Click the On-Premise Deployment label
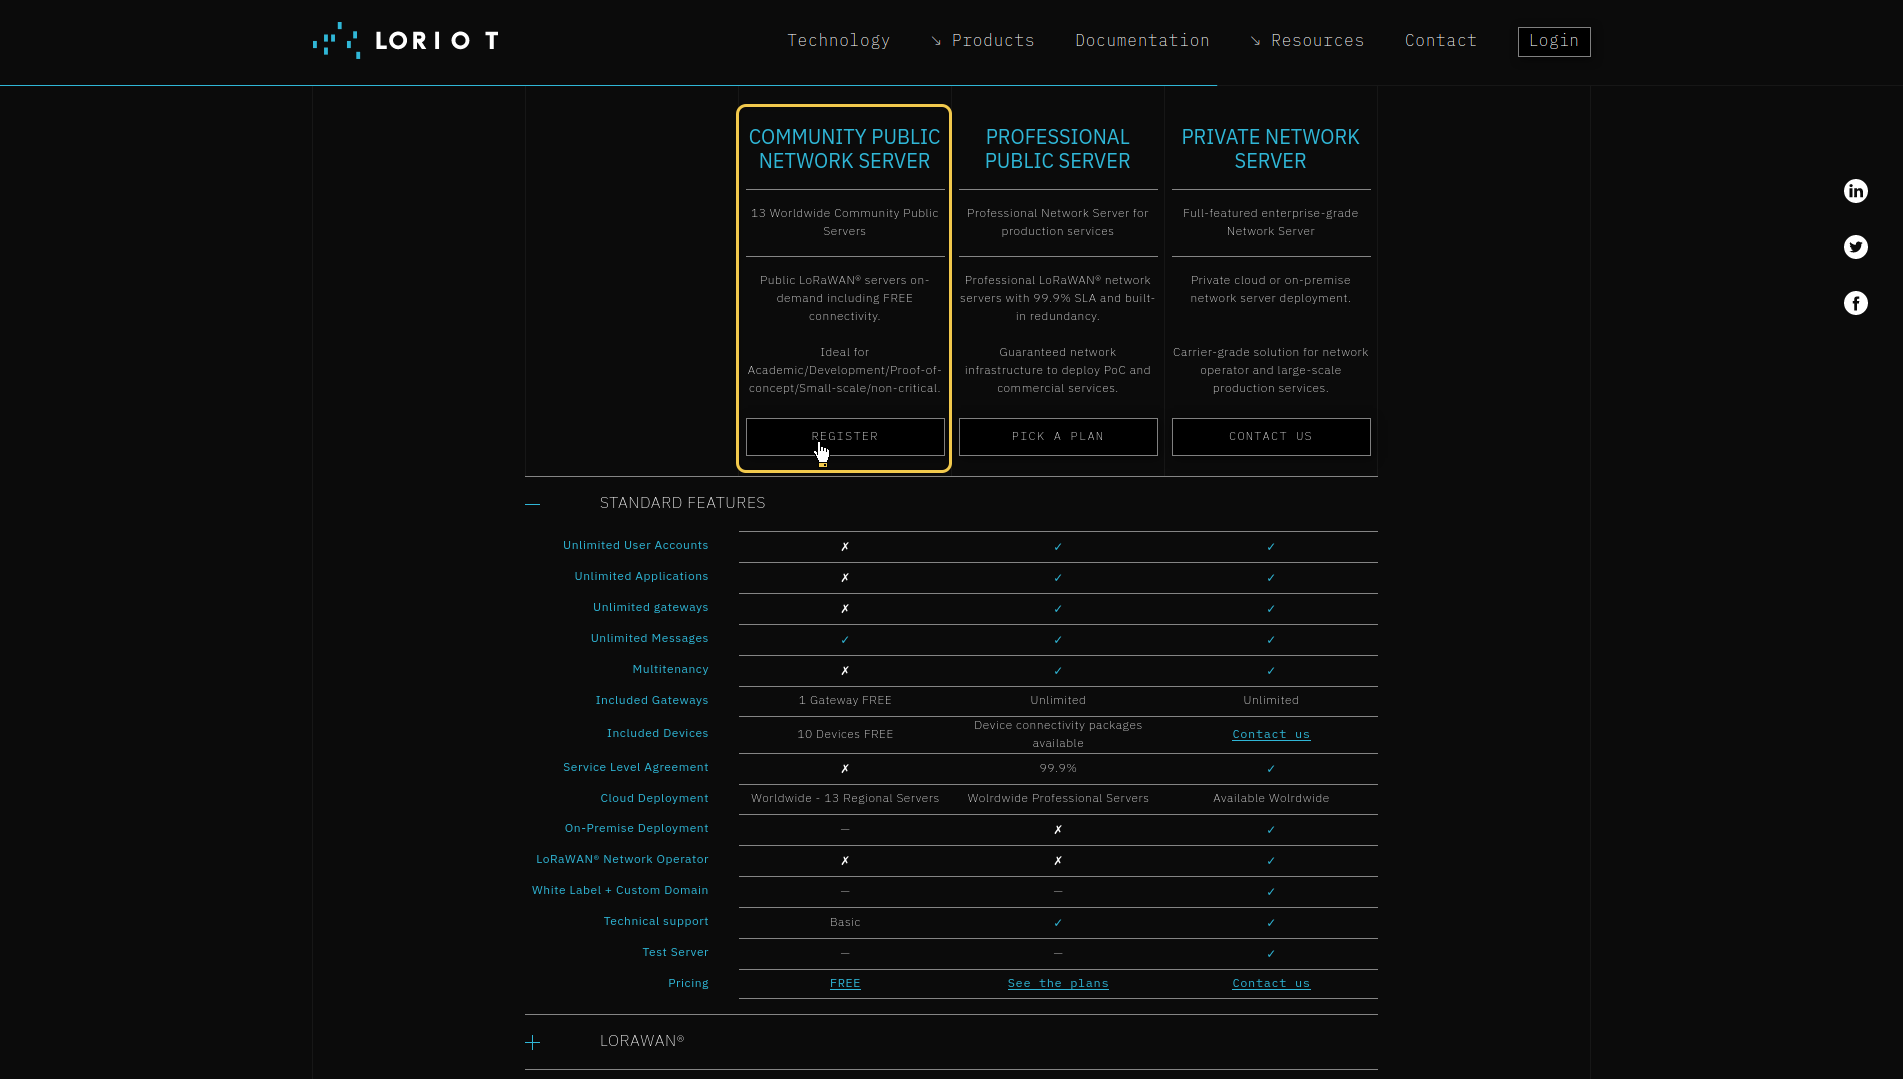 point(636,829)
